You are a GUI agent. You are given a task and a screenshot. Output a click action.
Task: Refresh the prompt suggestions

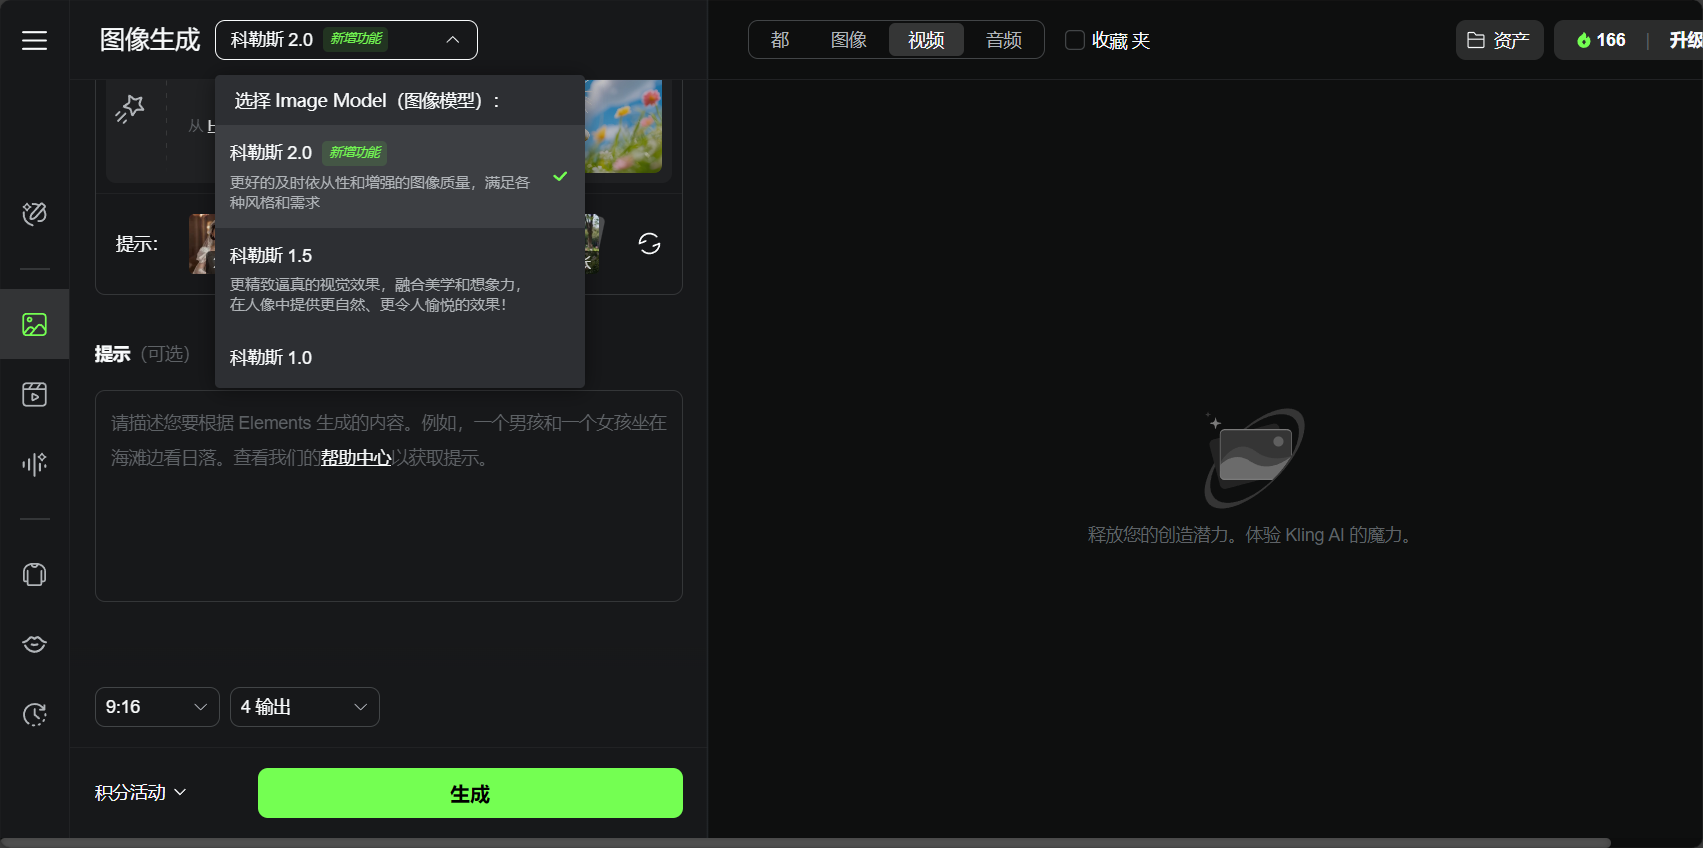point(649,244)
